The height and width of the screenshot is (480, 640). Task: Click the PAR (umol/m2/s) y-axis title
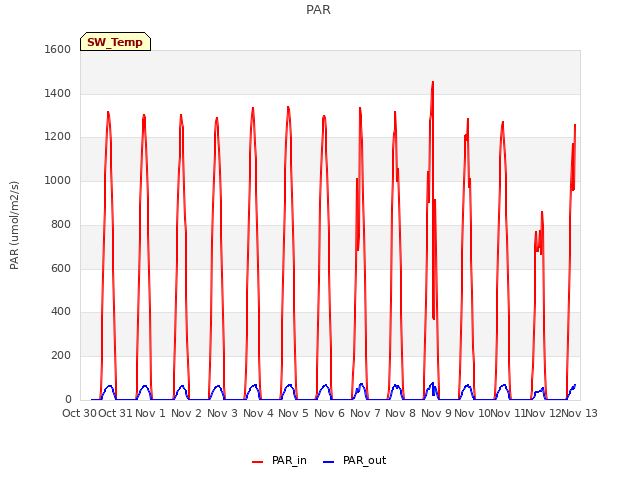click(14, 225)
